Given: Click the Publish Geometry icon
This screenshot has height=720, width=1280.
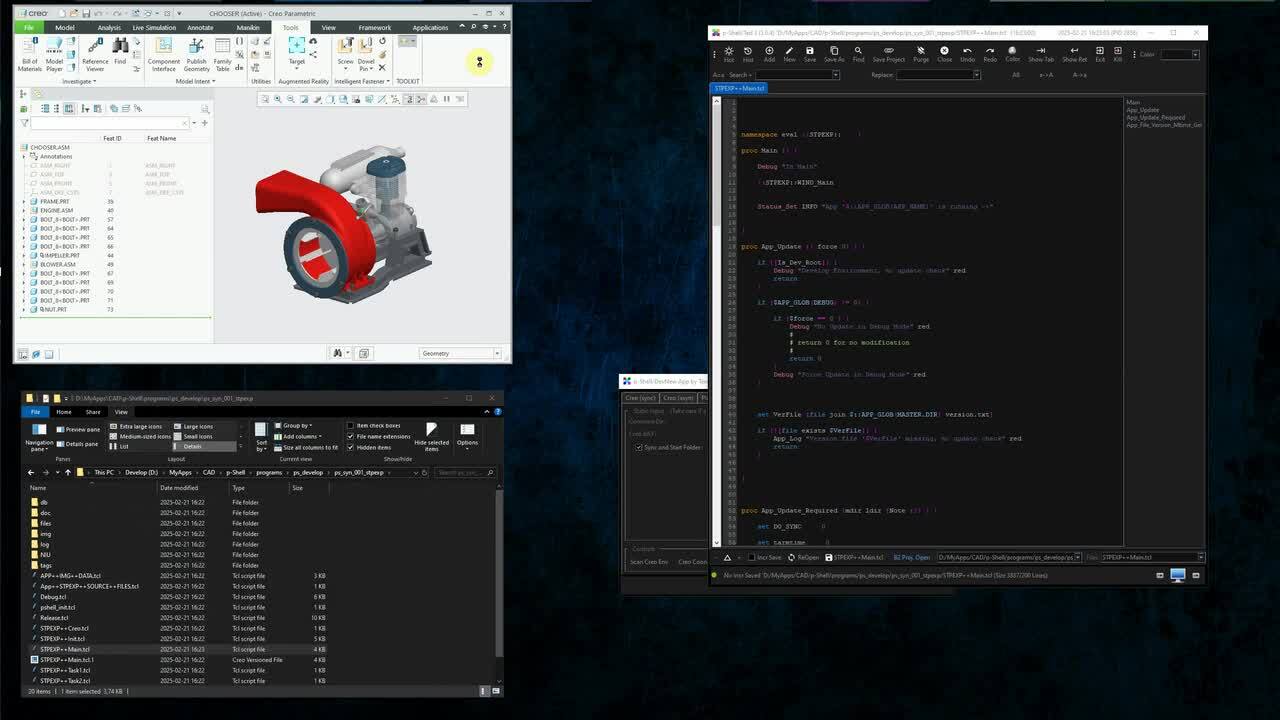Looking at the screenshot, I should 196,54.
